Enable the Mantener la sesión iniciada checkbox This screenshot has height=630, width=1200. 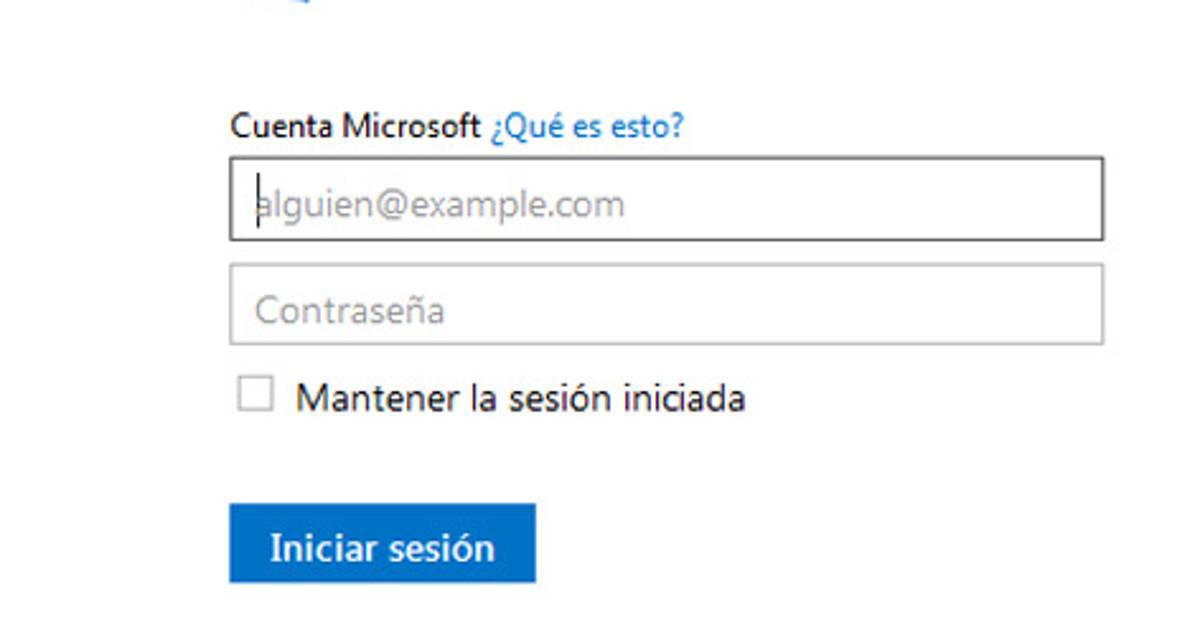point(255,394)
